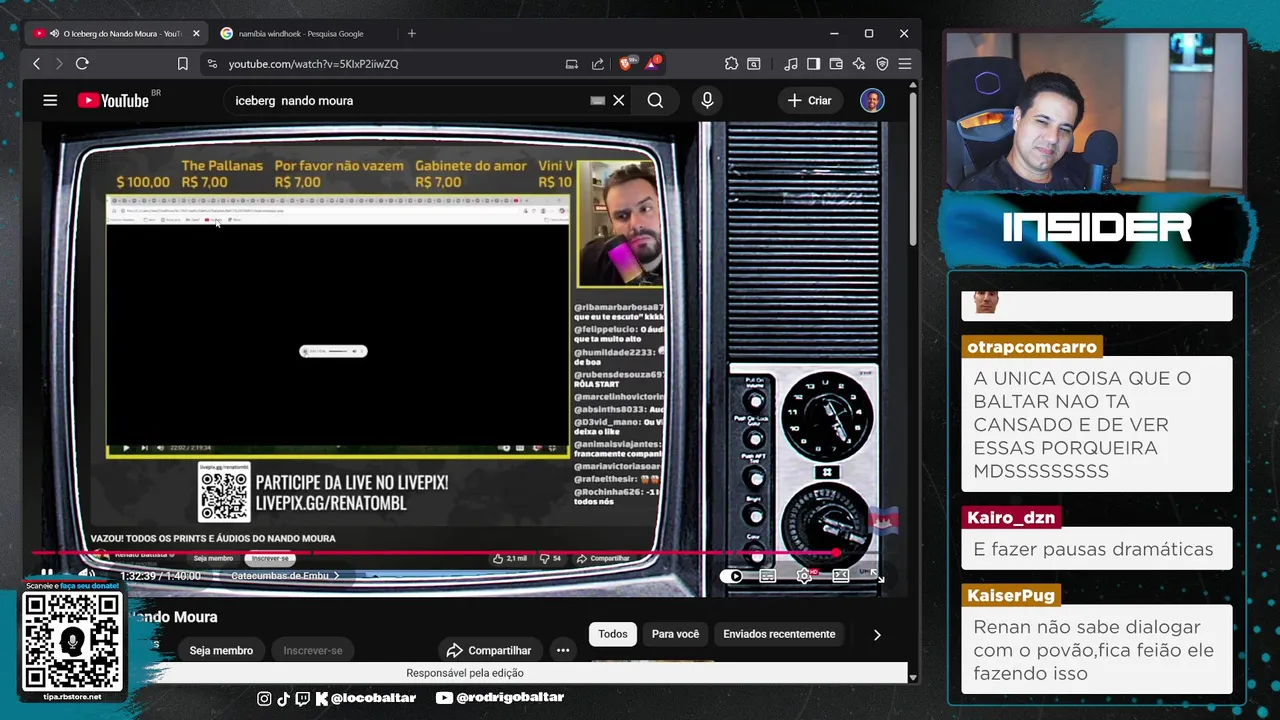Toggle theater mode in the player

pos(841,576)
